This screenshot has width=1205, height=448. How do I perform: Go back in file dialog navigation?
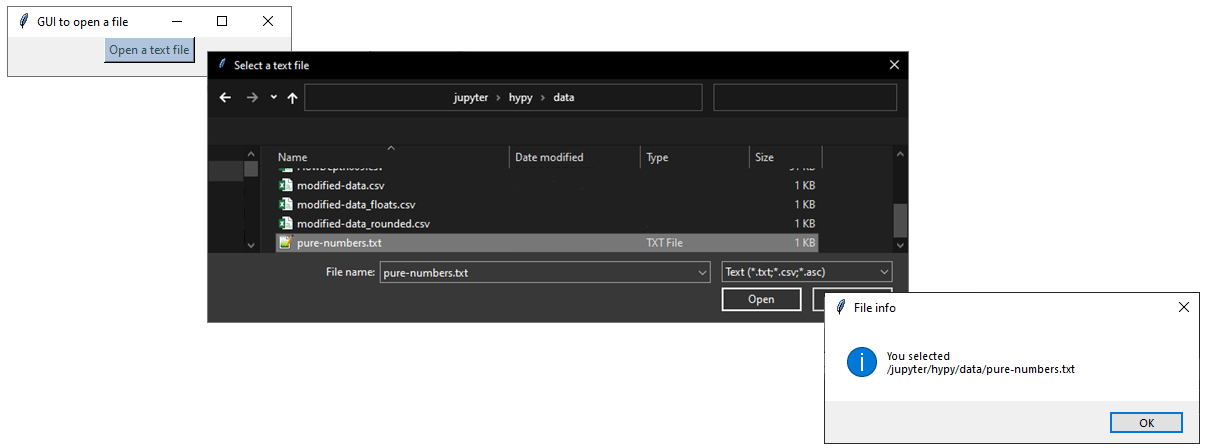225,98
